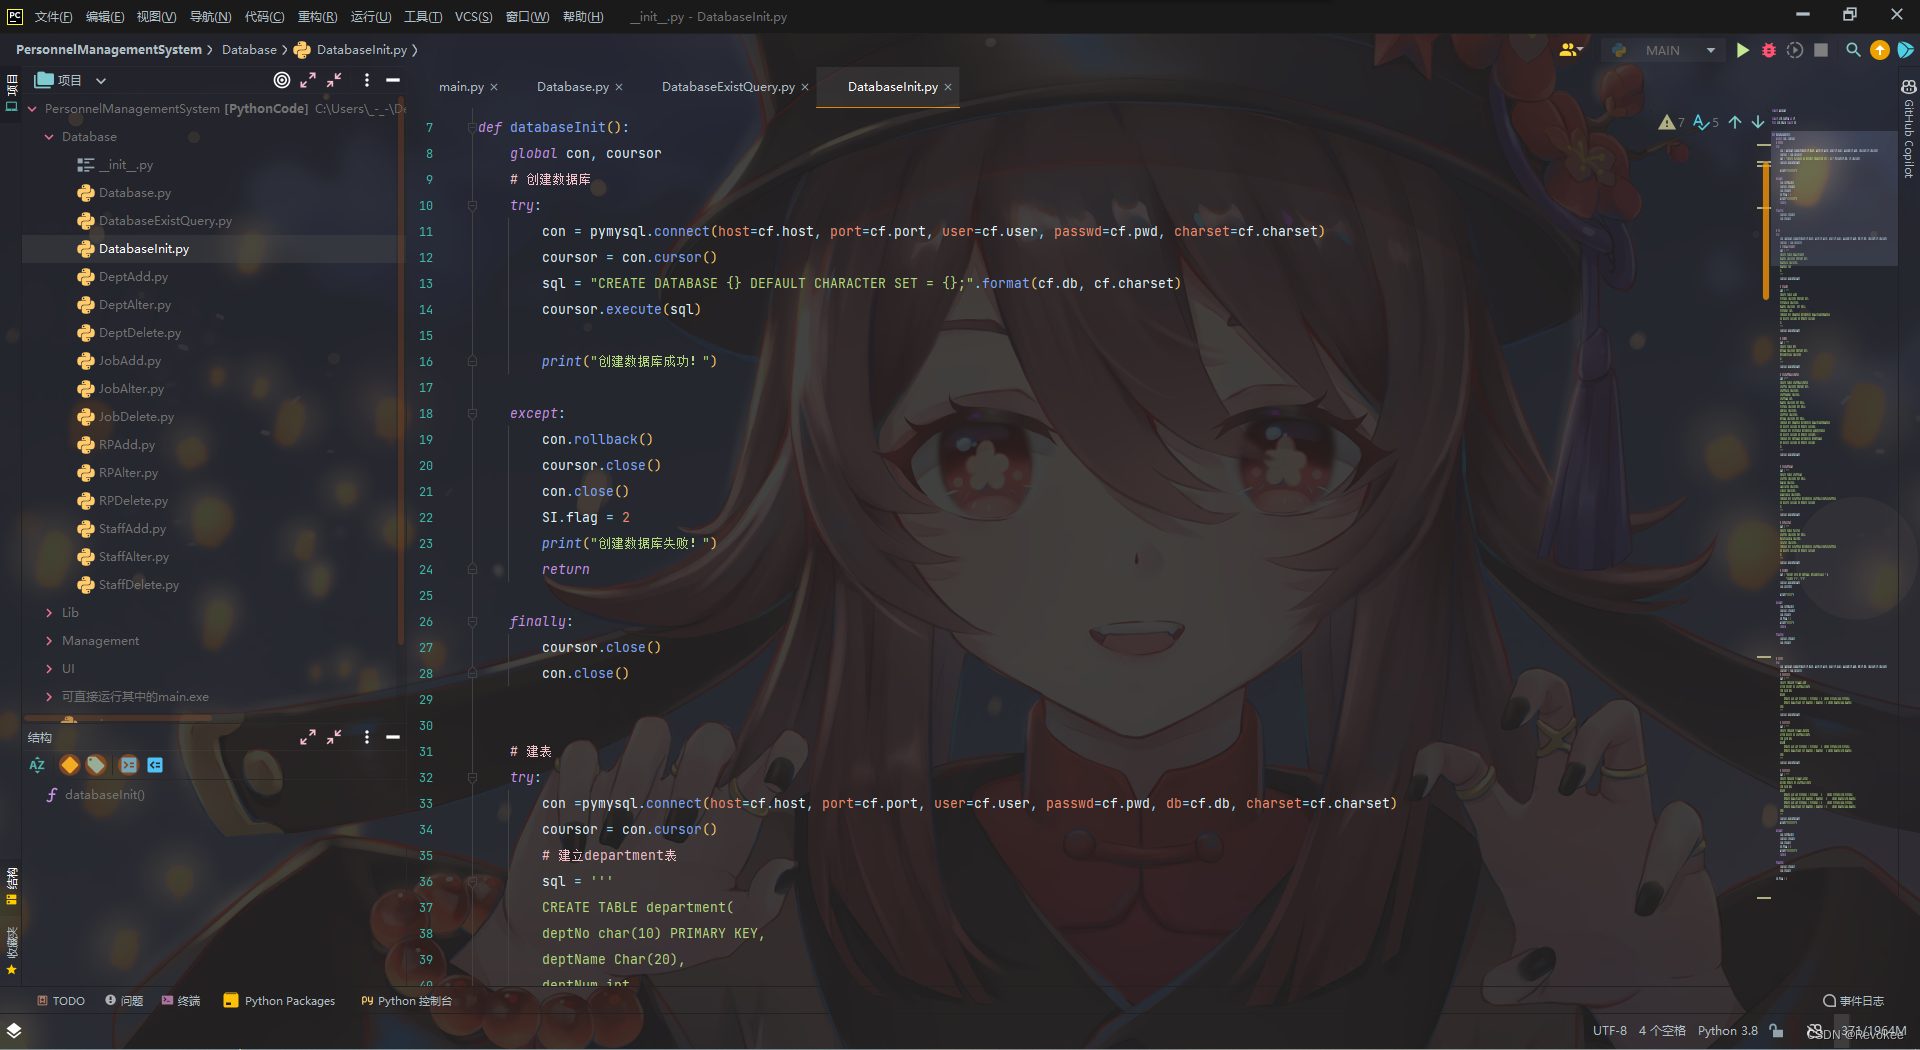Open the 文件(F) menu
This screenshot has width=1920, height=1050.
point(53,17)
